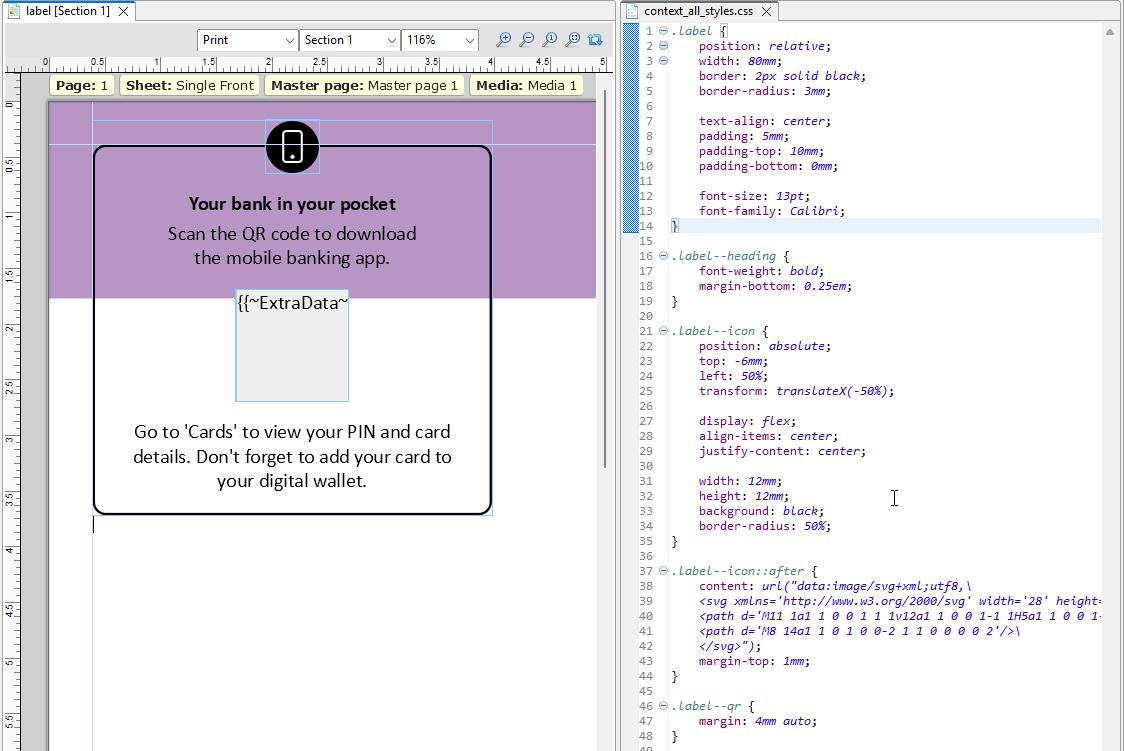
Task: Open the Section 1 dropdown
Action: [x=349, y=40]
